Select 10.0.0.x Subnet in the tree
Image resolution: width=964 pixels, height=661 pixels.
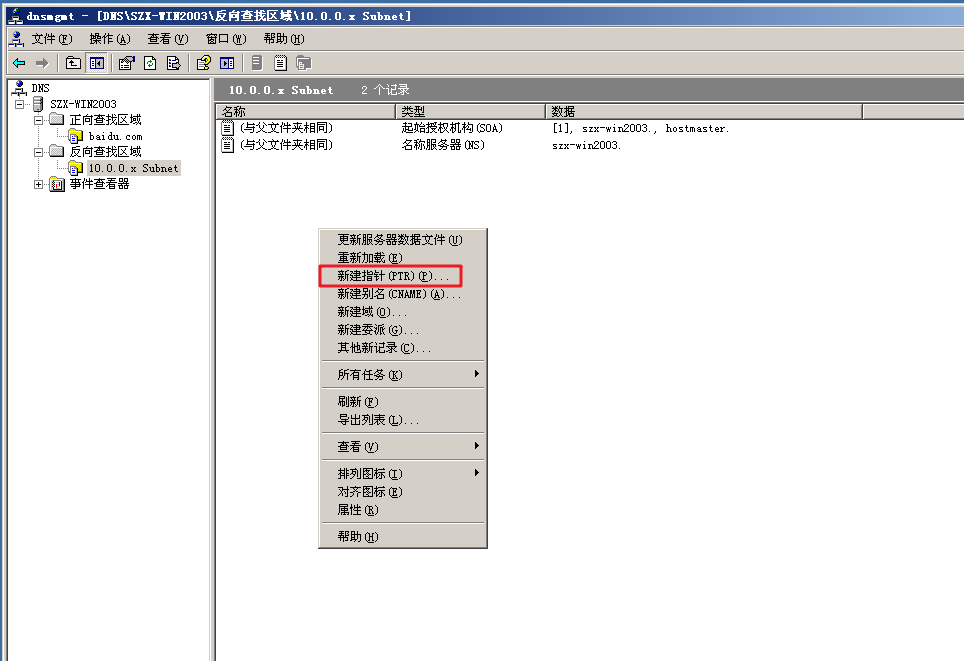[x=133, y=168]
